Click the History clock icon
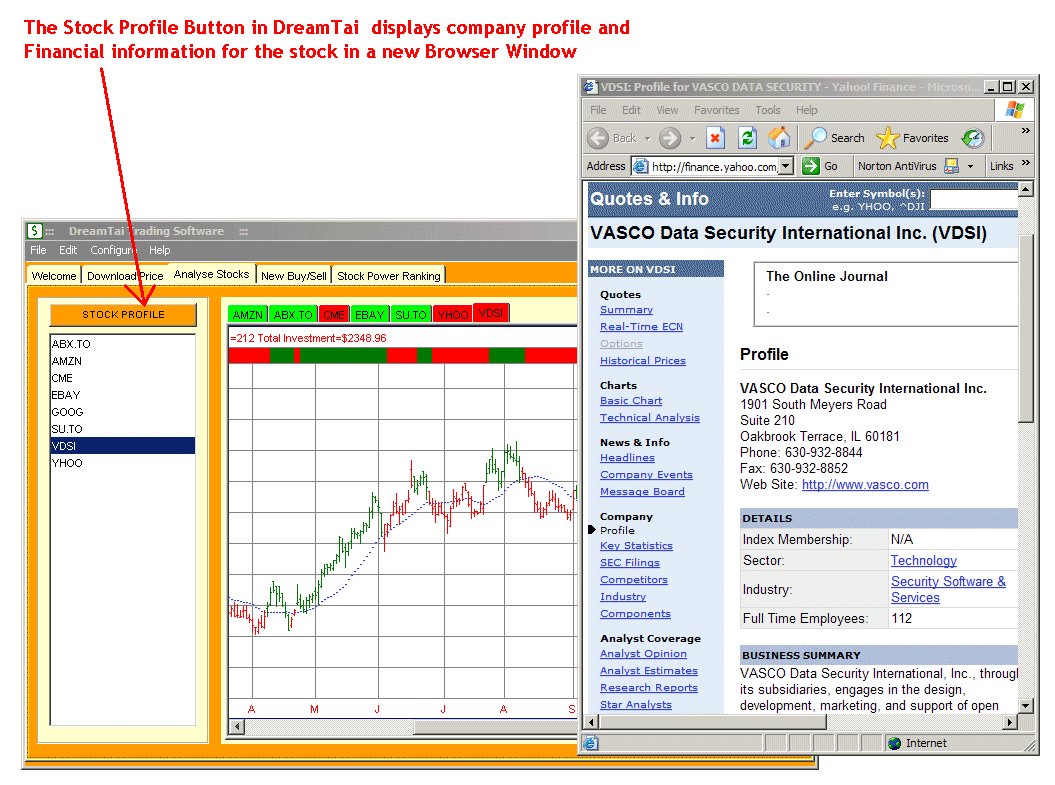Viewport: 1055px width, 785px height. (x=973, y=139)
